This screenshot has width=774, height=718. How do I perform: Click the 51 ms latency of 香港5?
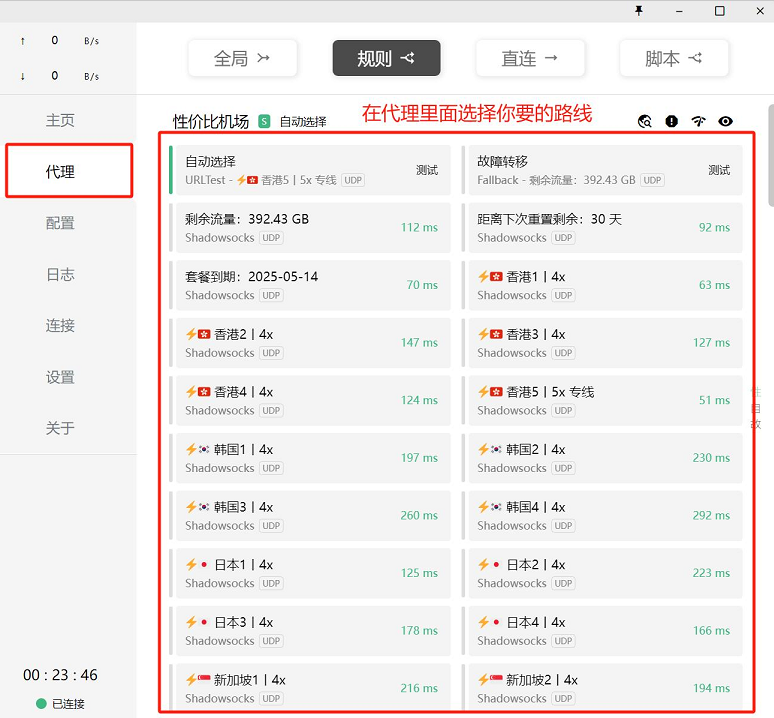pyautogui.click(x=714, y=400)
